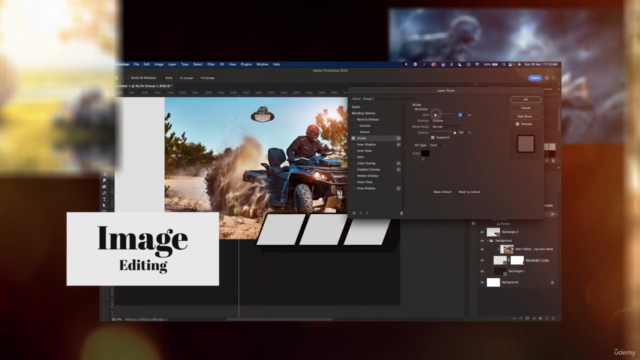This screenshot has height=360, width=640.
Task: Click the lock icon on Background layer
Action: tap(552, 282)
